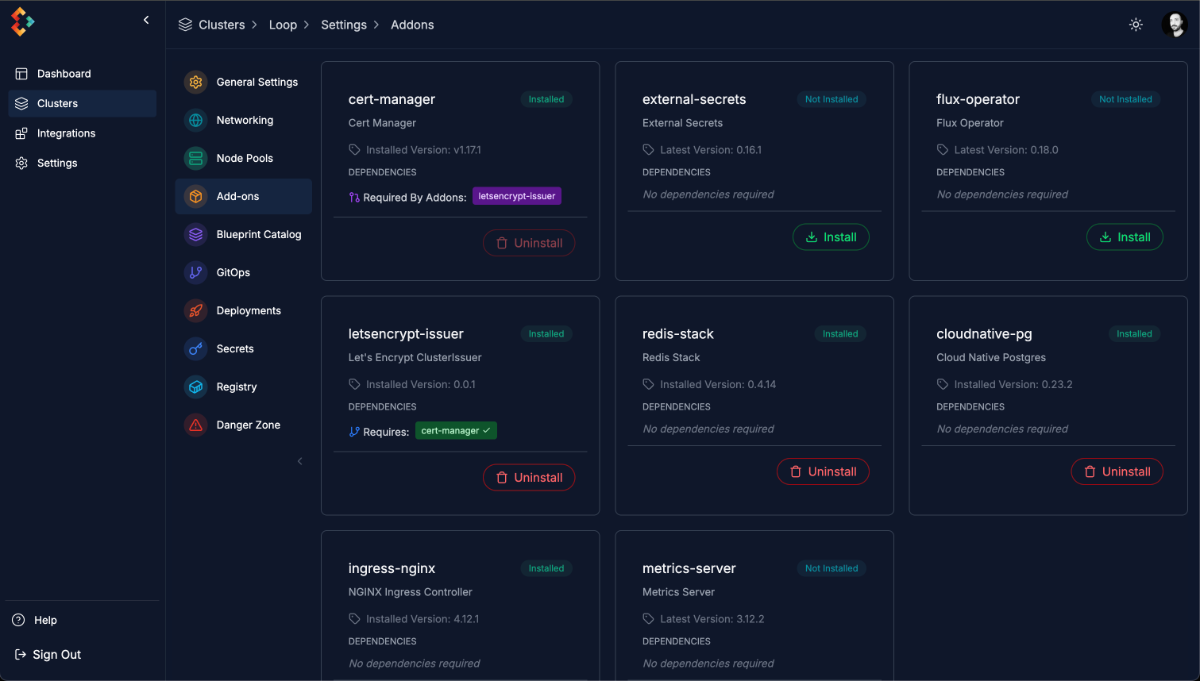Viewport: 1200px width, 681px height.
Task: Click the Integrations icon in the sidebar
Action: 21,133
